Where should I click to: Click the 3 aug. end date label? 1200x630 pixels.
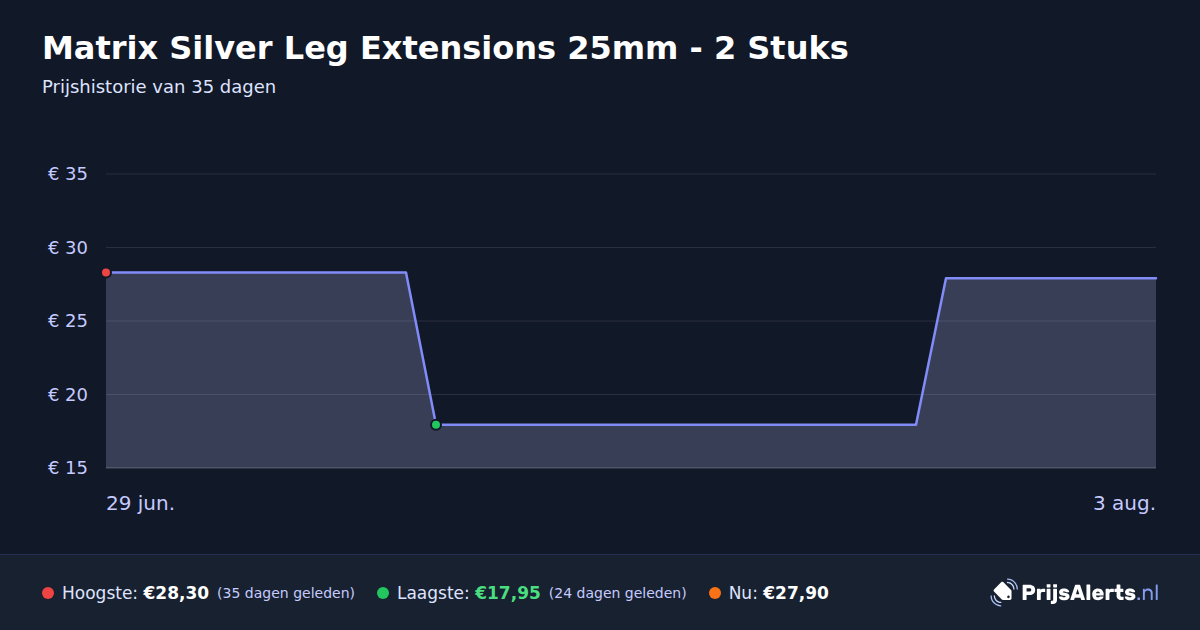coord(1124,504)
